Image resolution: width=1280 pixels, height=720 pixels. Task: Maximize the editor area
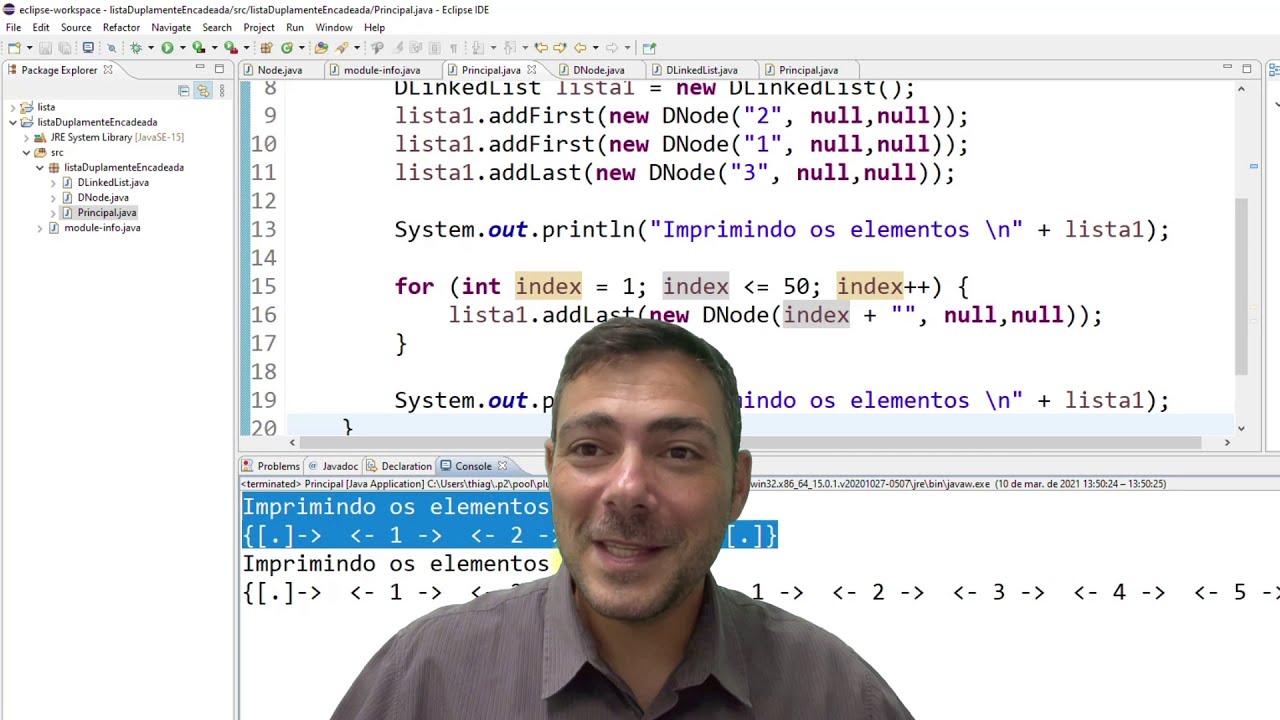click(x=1247, y=68)
